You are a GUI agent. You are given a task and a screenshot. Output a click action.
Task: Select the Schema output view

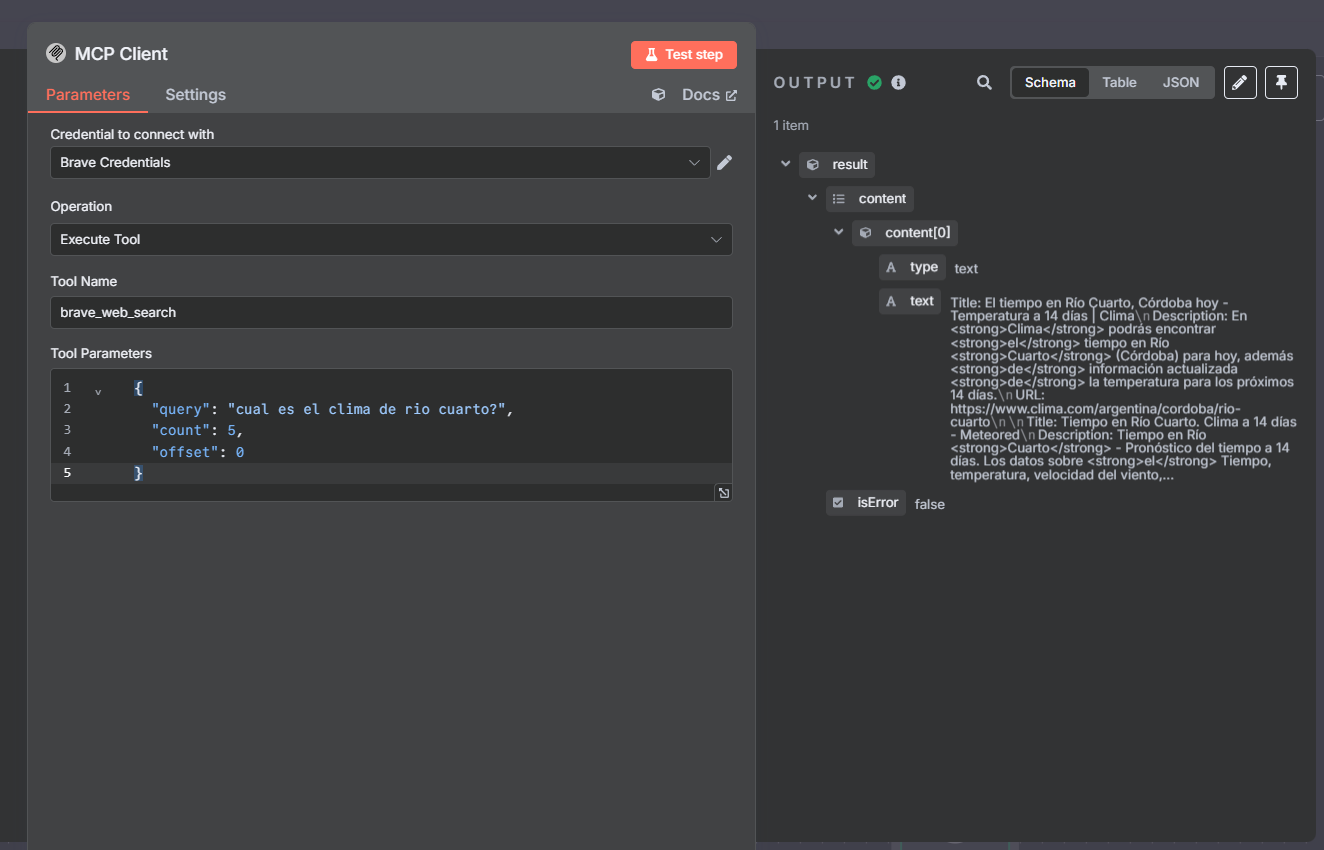(x=1050, y=83)
